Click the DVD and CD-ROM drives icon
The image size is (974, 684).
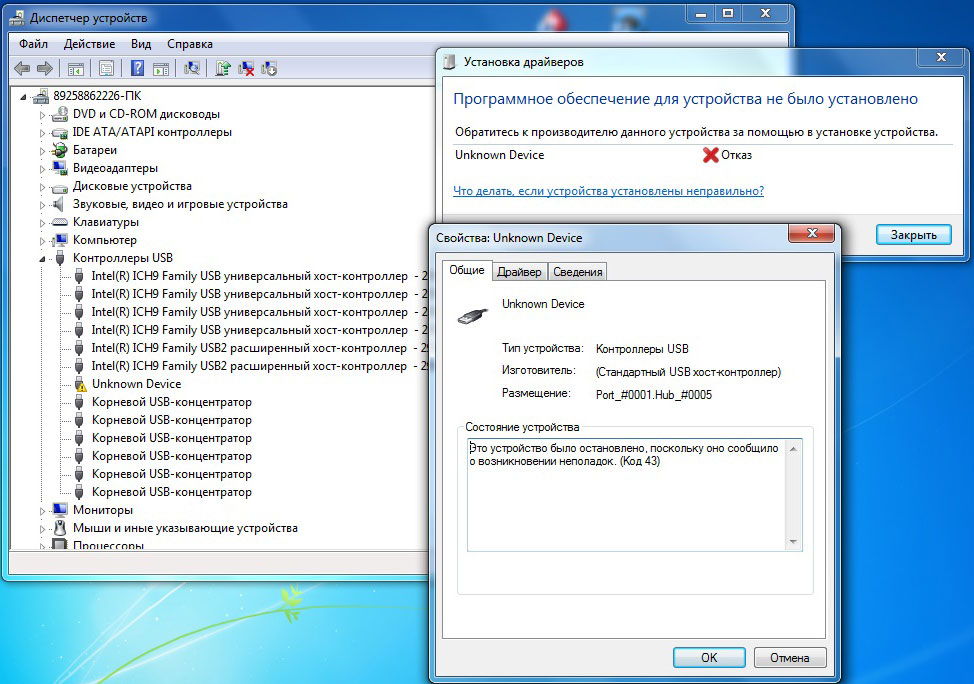tap(60, 114)
